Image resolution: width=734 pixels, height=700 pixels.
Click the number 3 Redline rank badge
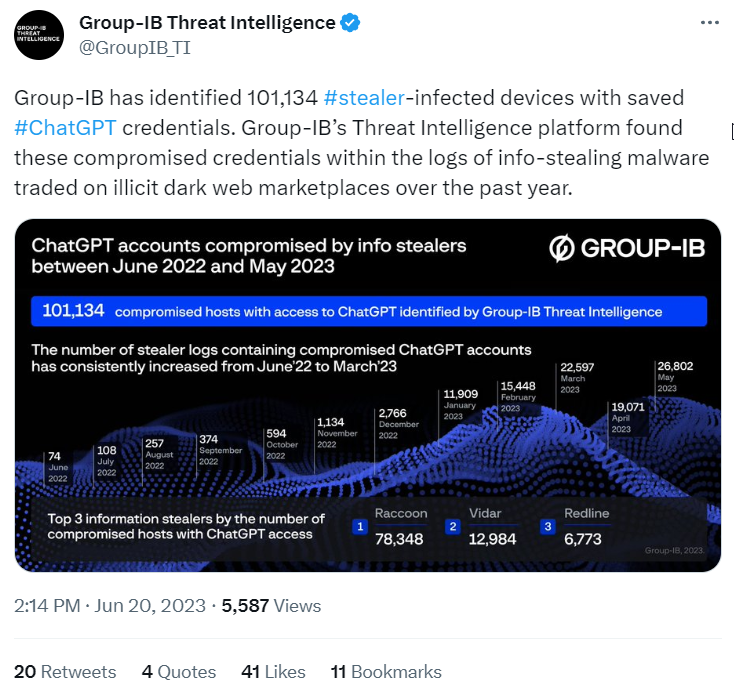point(548,527)
